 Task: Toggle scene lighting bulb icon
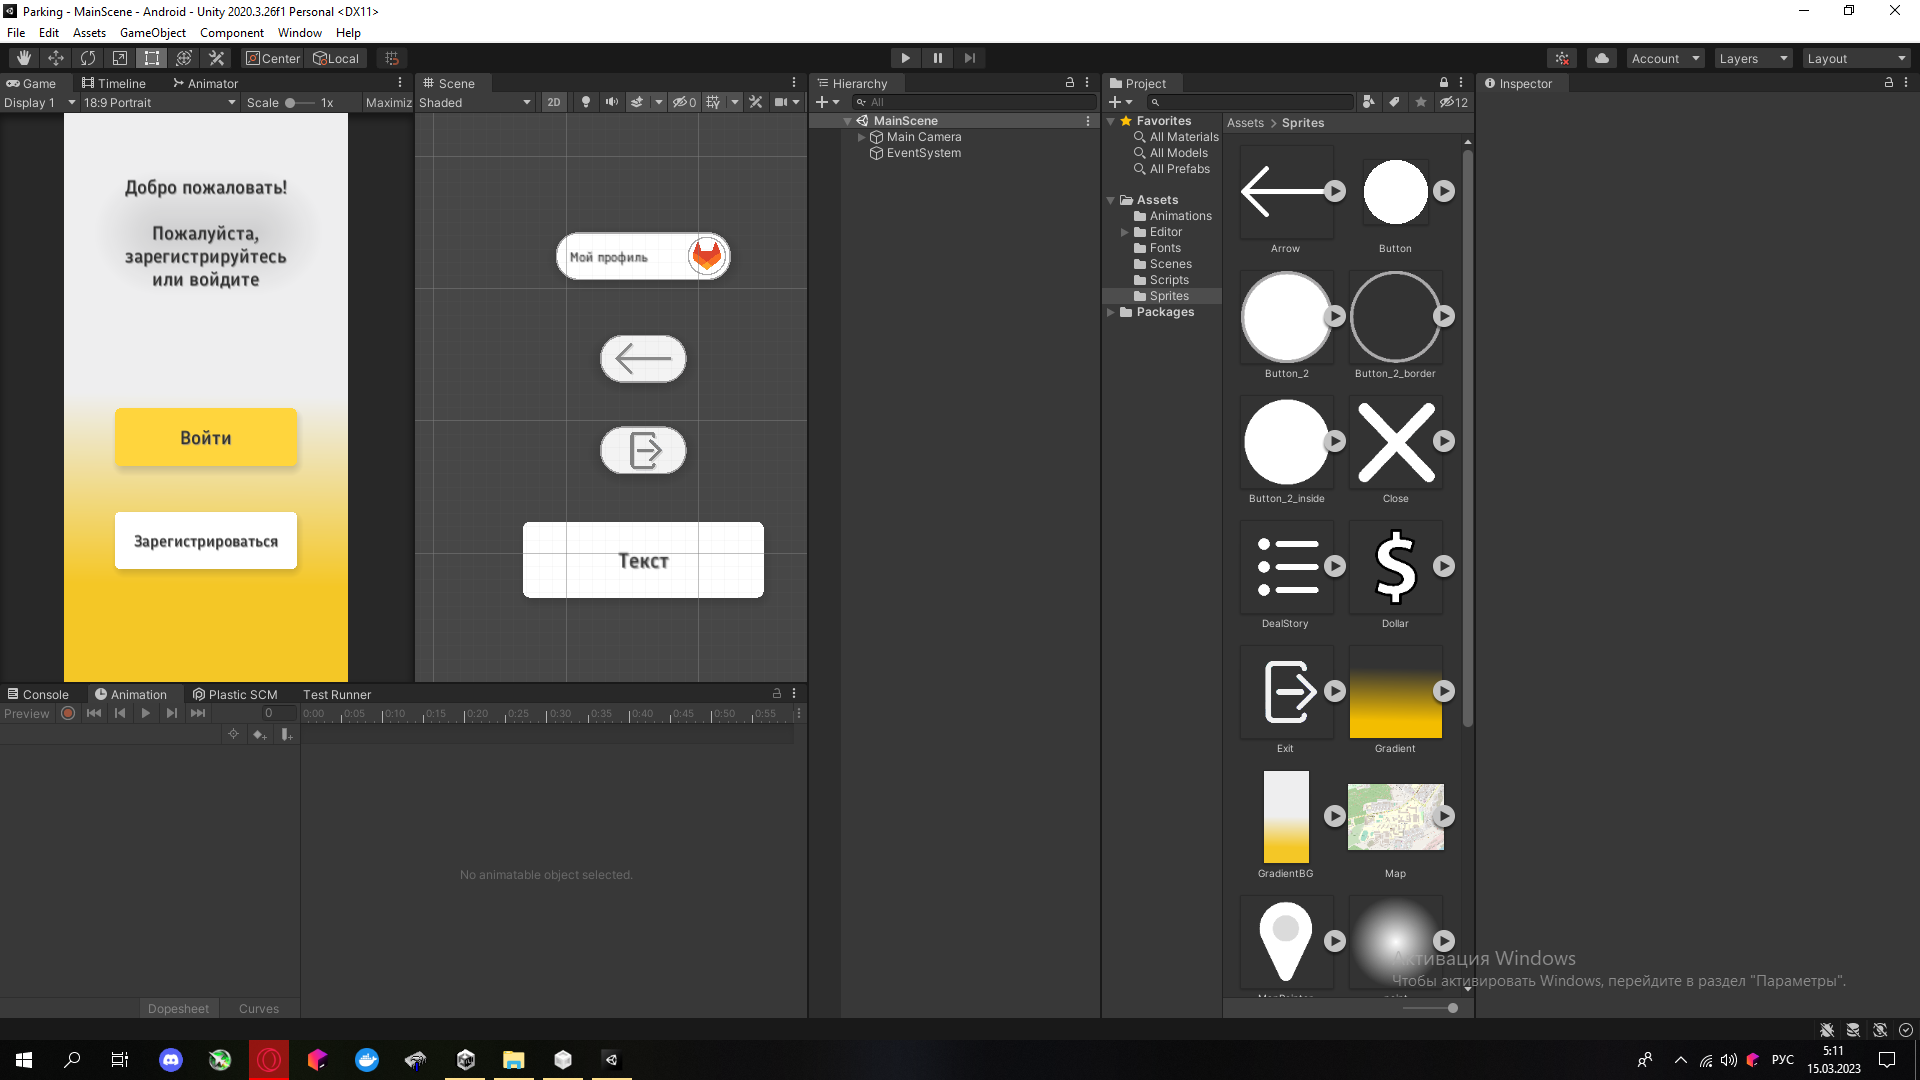586,102
